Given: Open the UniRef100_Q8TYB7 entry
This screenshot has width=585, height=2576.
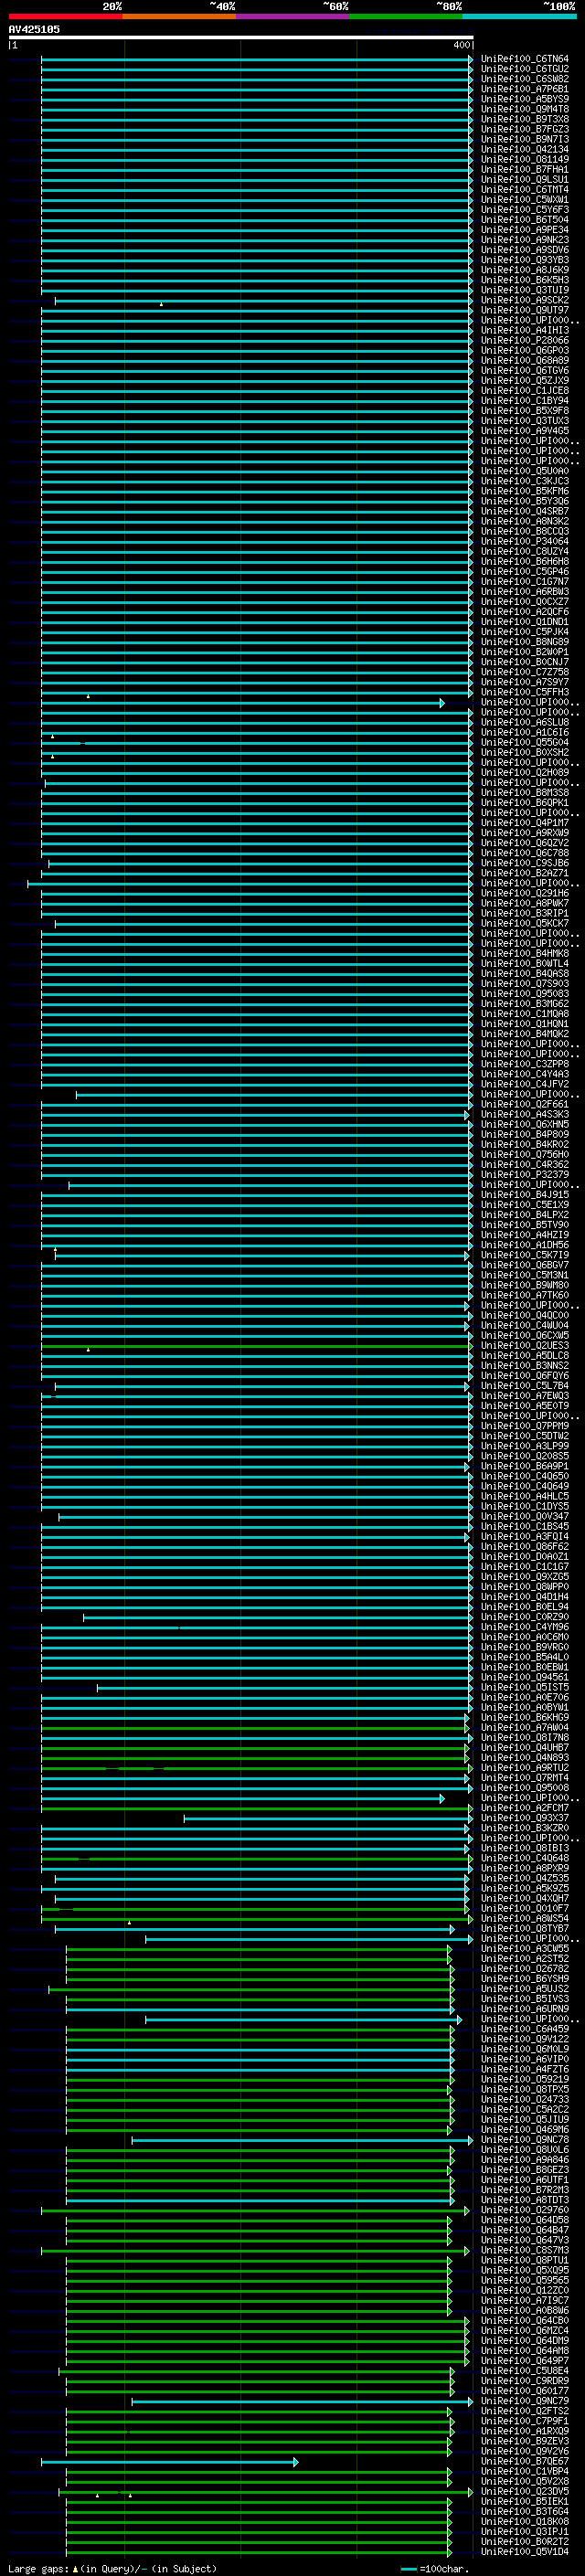Looking at the screenshot, I should 524,1928.
